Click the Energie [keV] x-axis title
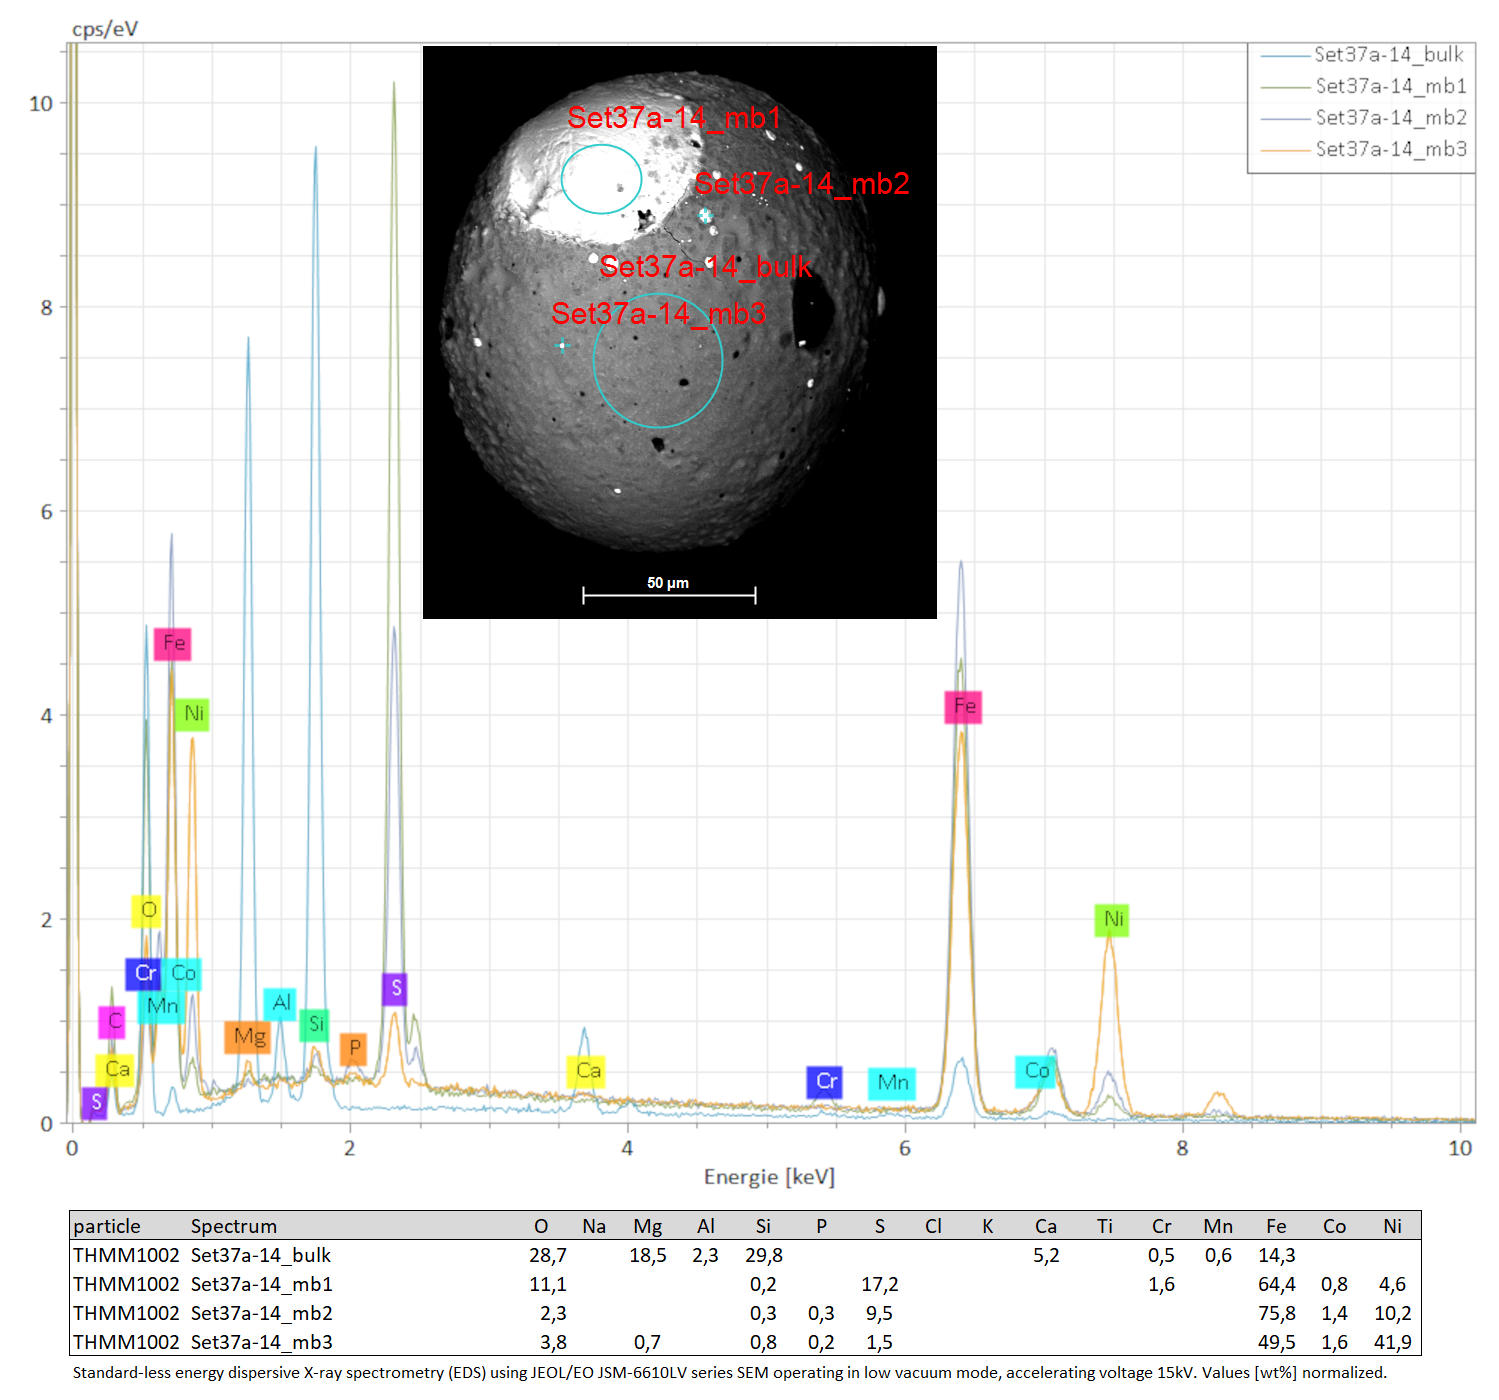The width and height of the screenshot is (1499, 1400). [769, 1177]
